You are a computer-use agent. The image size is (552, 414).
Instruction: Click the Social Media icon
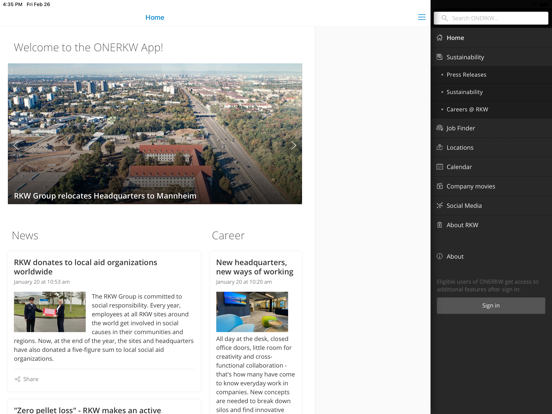(x=439, y=206)
